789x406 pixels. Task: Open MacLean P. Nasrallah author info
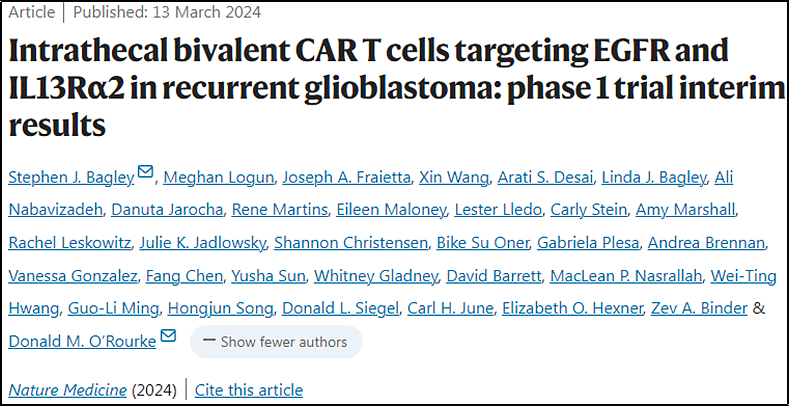[x=625, y=276]
